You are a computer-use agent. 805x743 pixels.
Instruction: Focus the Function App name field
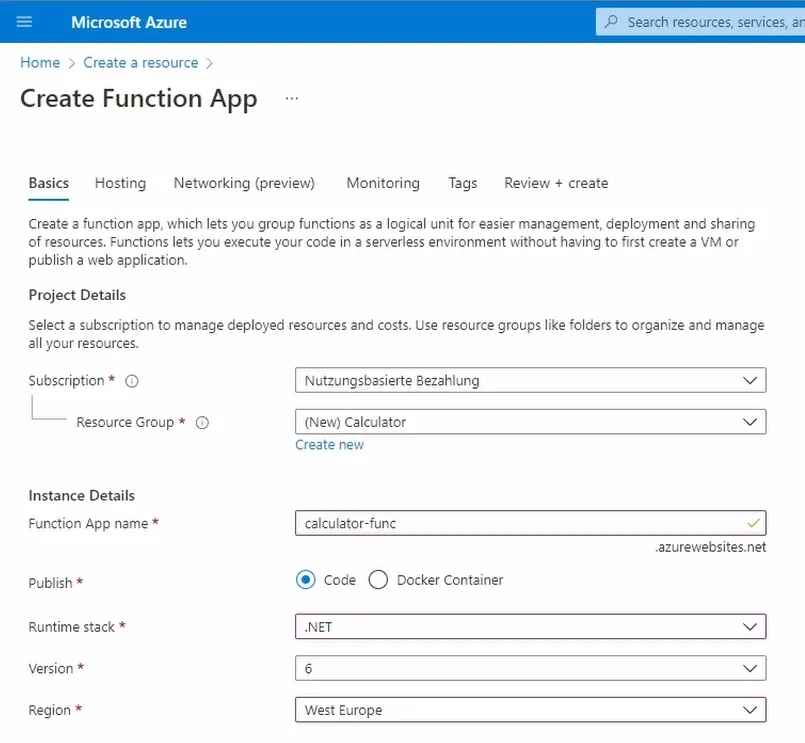tap(530, 523)
